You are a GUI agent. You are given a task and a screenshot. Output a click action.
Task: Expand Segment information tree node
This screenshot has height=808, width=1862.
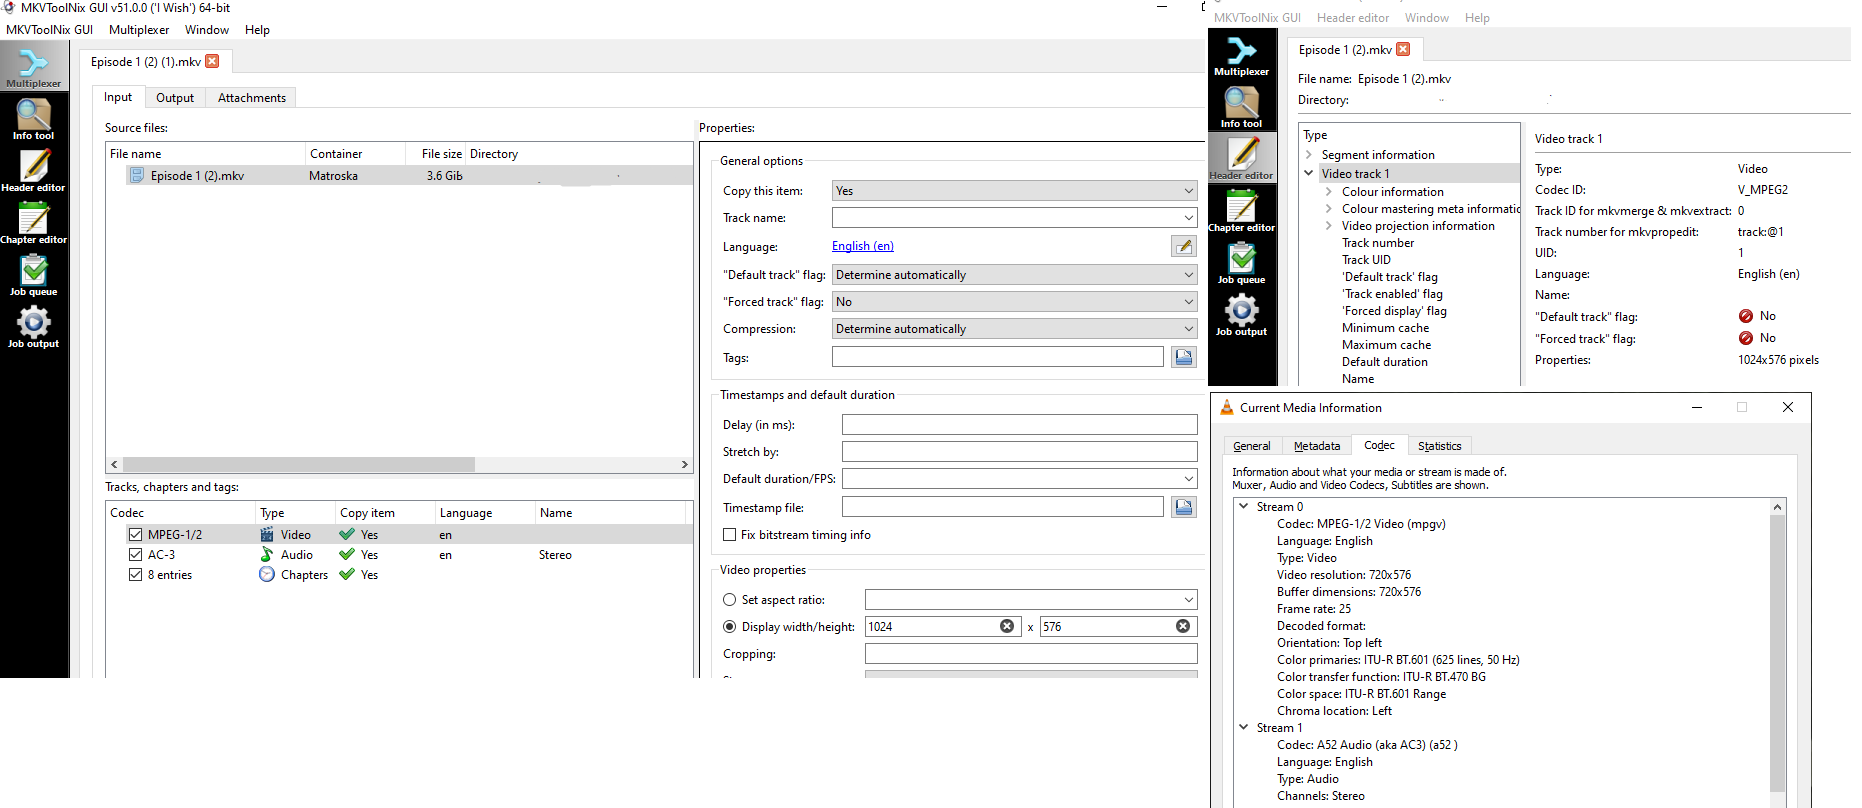click(x=1309, y=155)
